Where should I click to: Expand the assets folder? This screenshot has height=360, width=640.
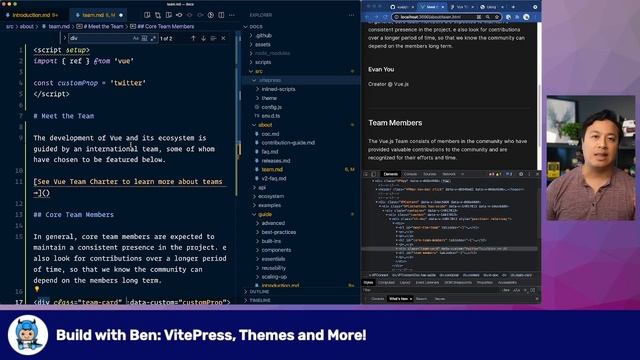click(262, 44)
